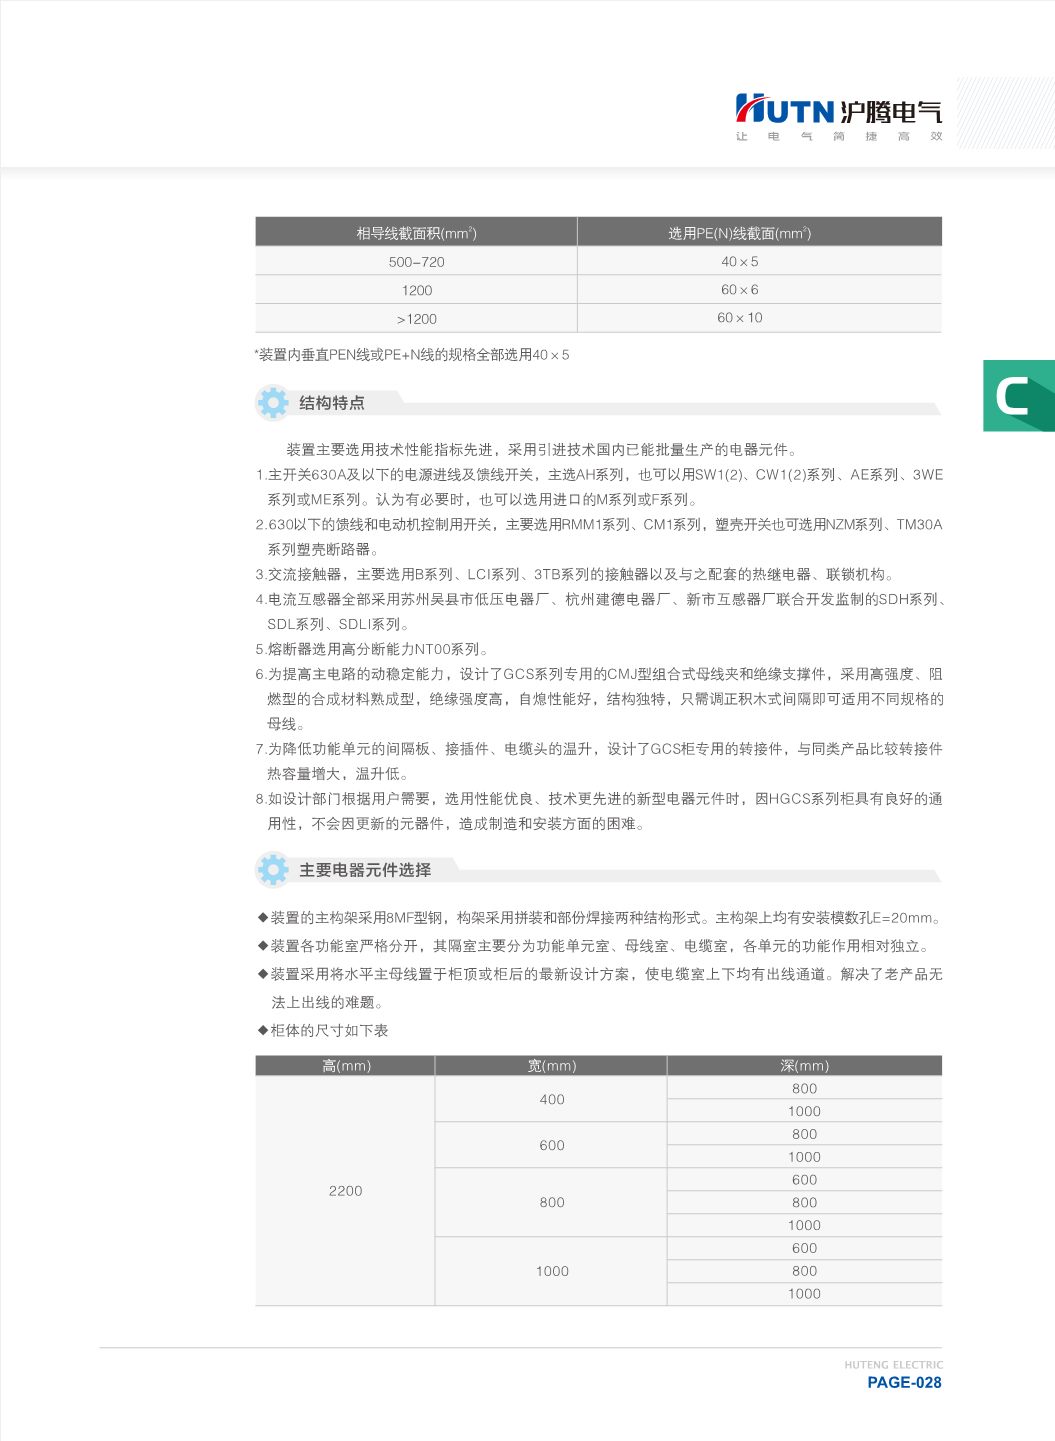Select the 2200 height cell in table
Image resolution: width=1055 pixels, height=1441 pixels.
(344, 1190)
